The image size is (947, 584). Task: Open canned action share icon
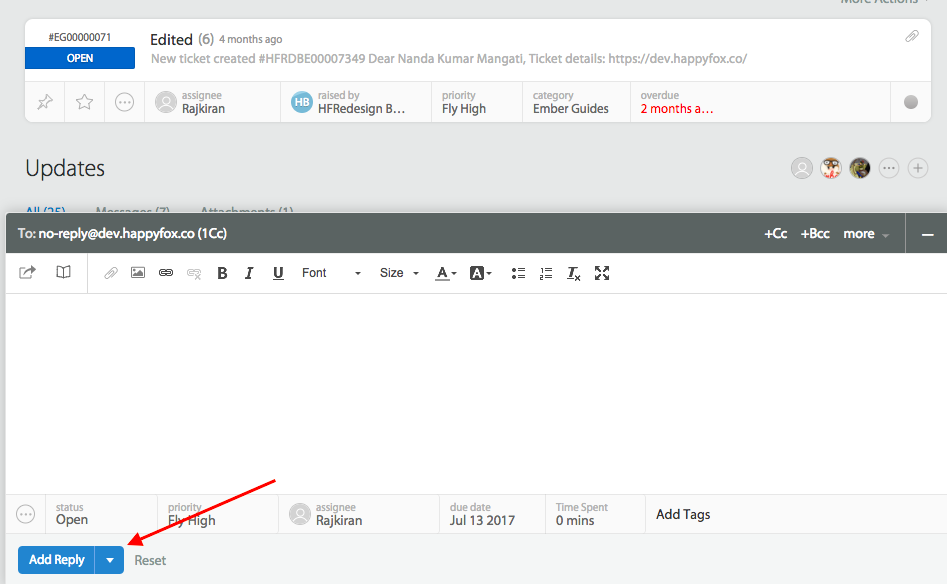pos(28,272)
